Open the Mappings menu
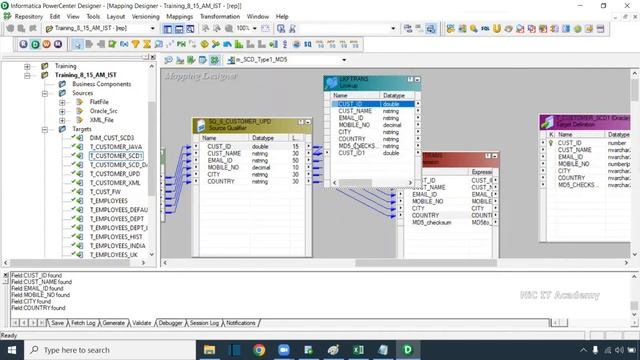 pos(180,16)
